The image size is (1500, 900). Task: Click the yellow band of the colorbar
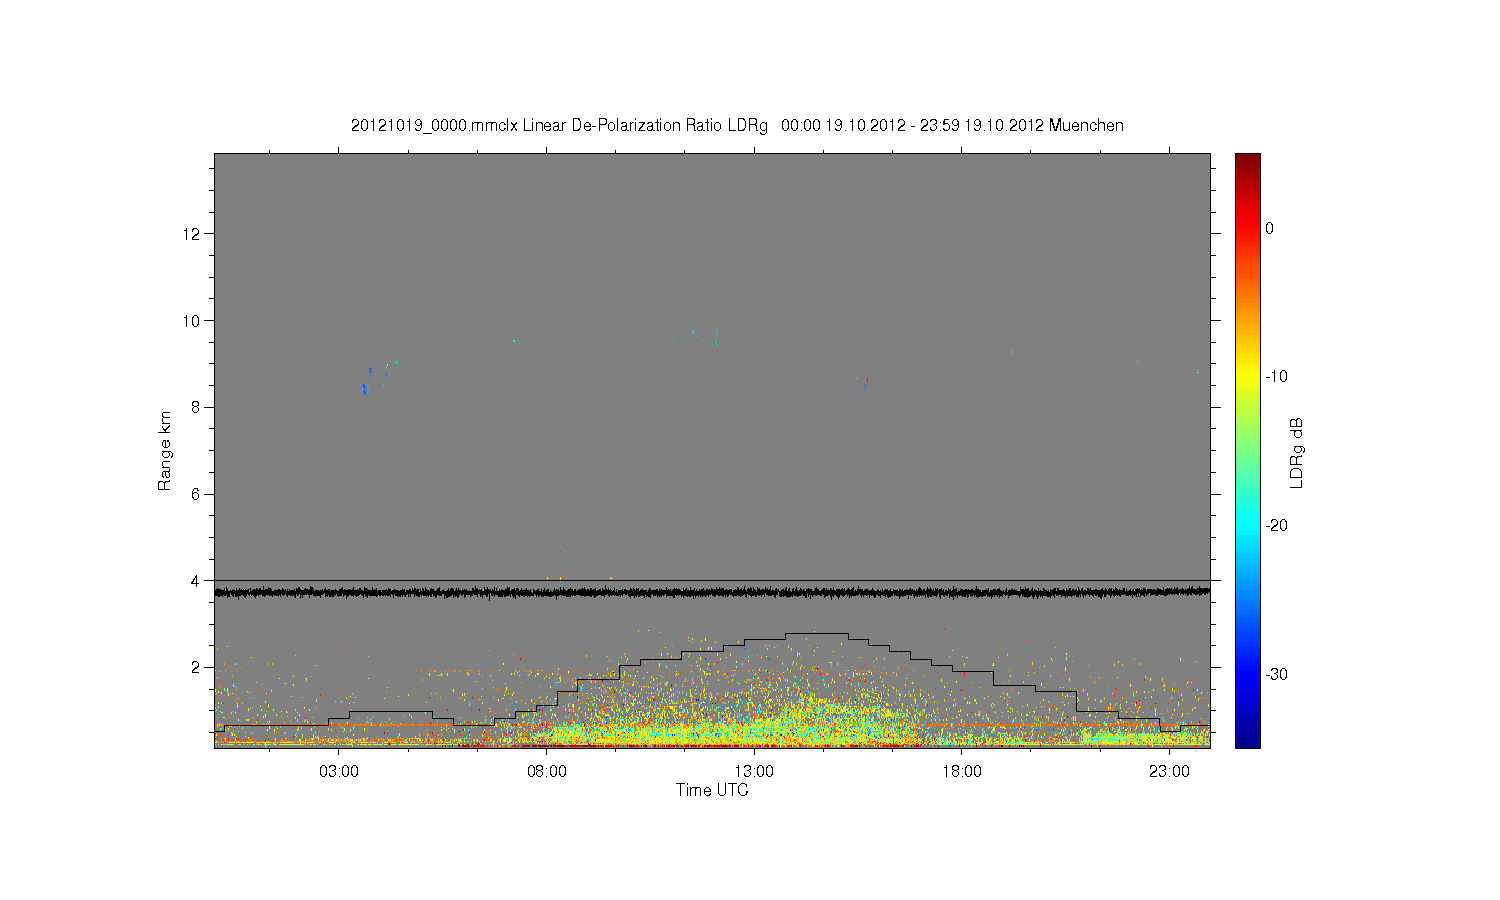point(1248,377)
